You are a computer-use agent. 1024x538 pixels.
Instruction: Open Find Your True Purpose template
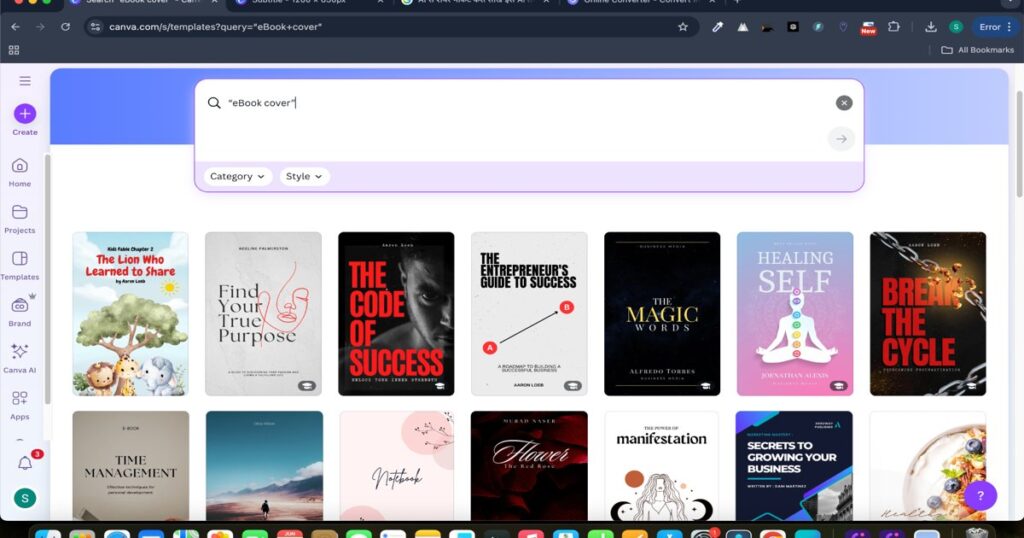click(263, 313)
